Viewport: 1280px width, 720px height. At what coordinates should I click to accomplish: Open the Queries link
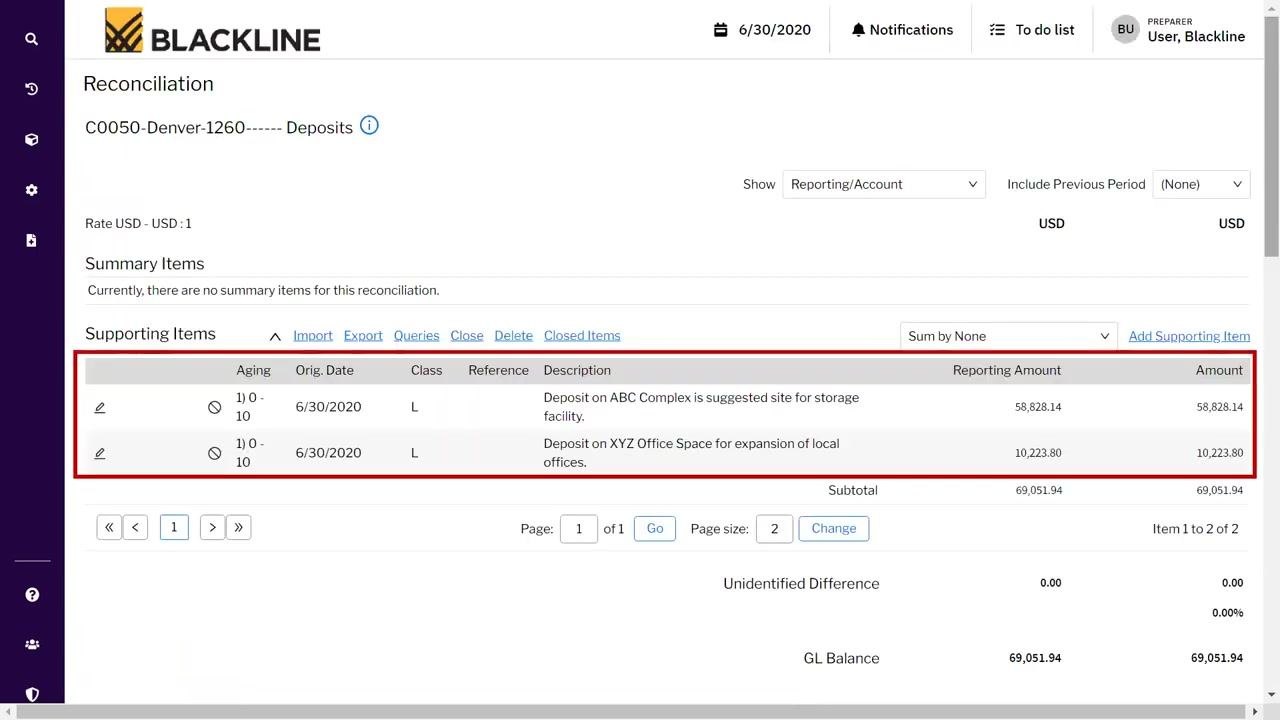pyautogui.click(x=416, y=336)
